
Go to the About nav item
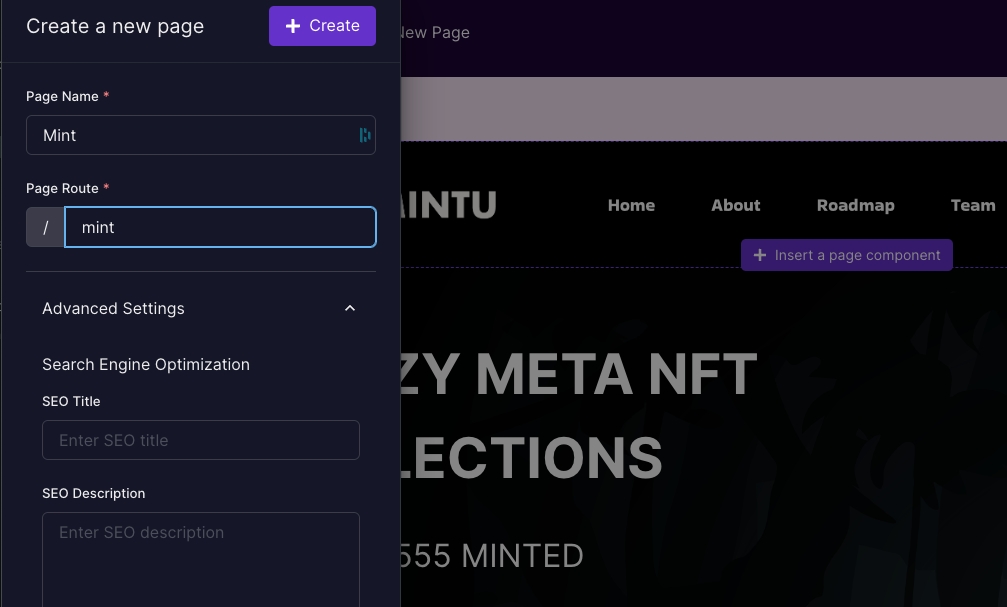[735, 205]
